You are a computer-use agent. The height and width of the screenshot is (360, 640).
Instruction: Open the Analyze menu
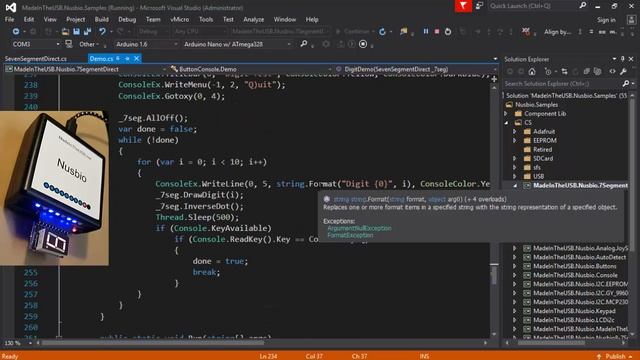pyautogui.click(x=253, y=19)
